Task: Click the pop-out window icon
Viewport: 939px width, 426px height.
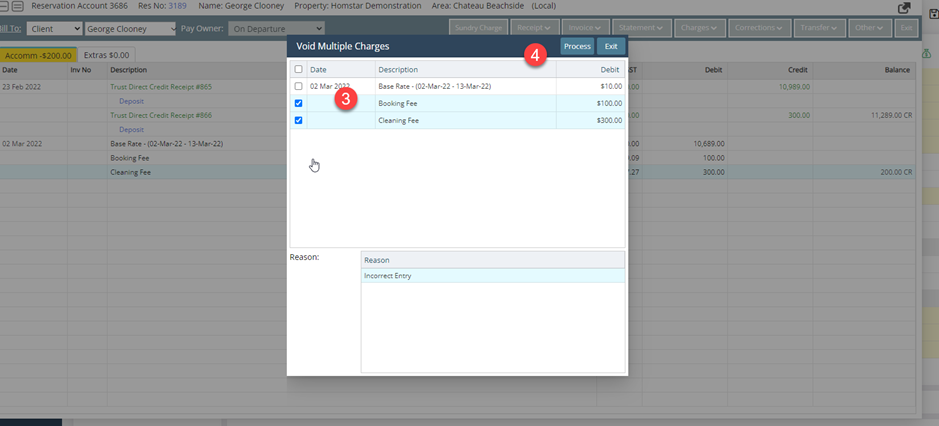Action: [x=904, y=7]
